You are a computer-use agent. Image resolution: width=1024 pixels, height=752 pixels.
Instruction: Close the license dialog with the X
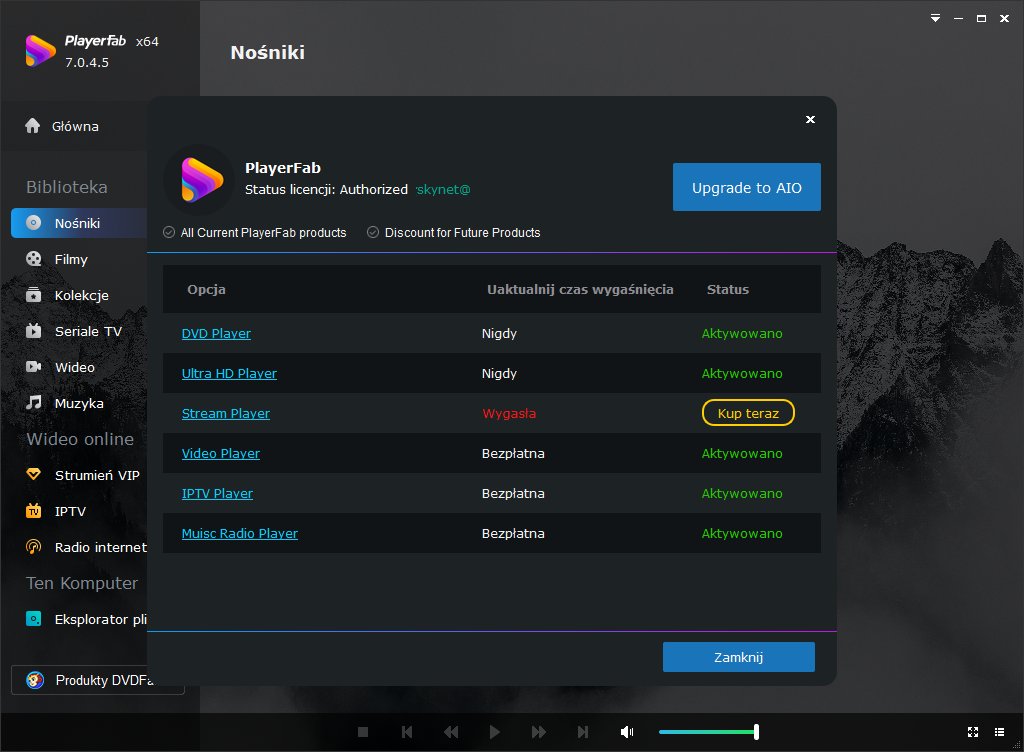coord(810,119)
